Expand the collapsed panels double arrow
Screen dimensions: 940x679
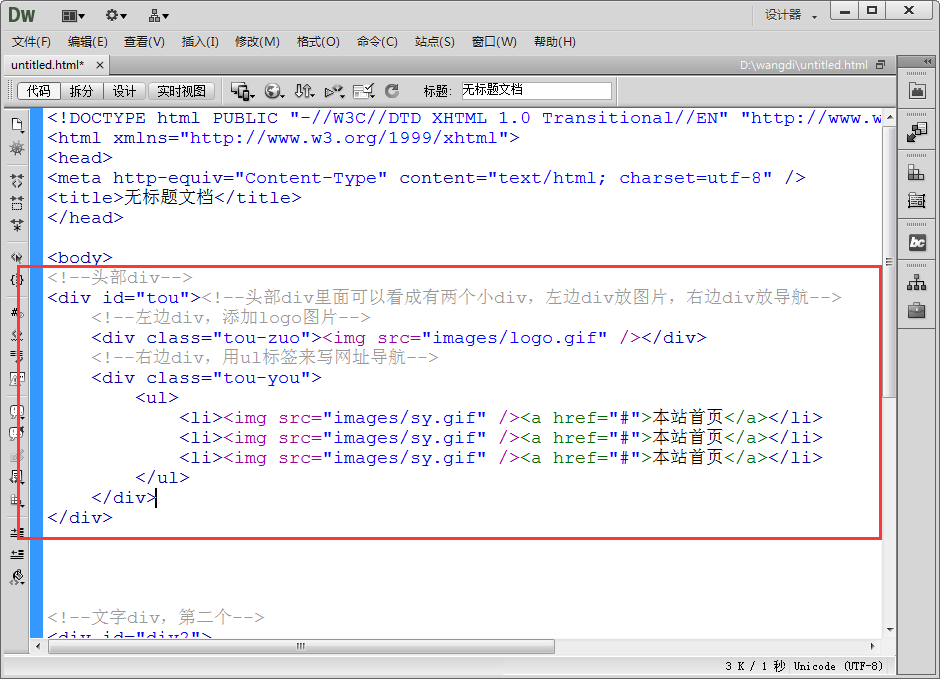point(927,61)
